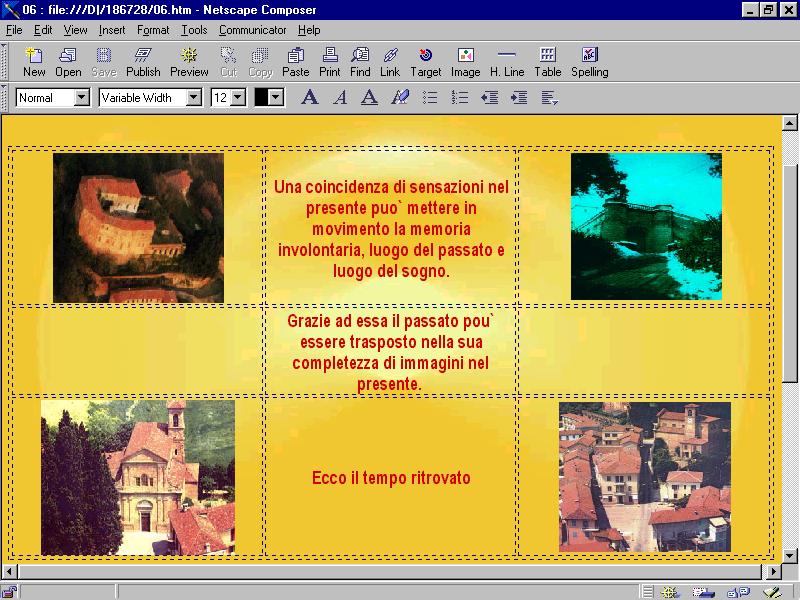
Task: Open the Communicator menu
Action: point(253,30)
